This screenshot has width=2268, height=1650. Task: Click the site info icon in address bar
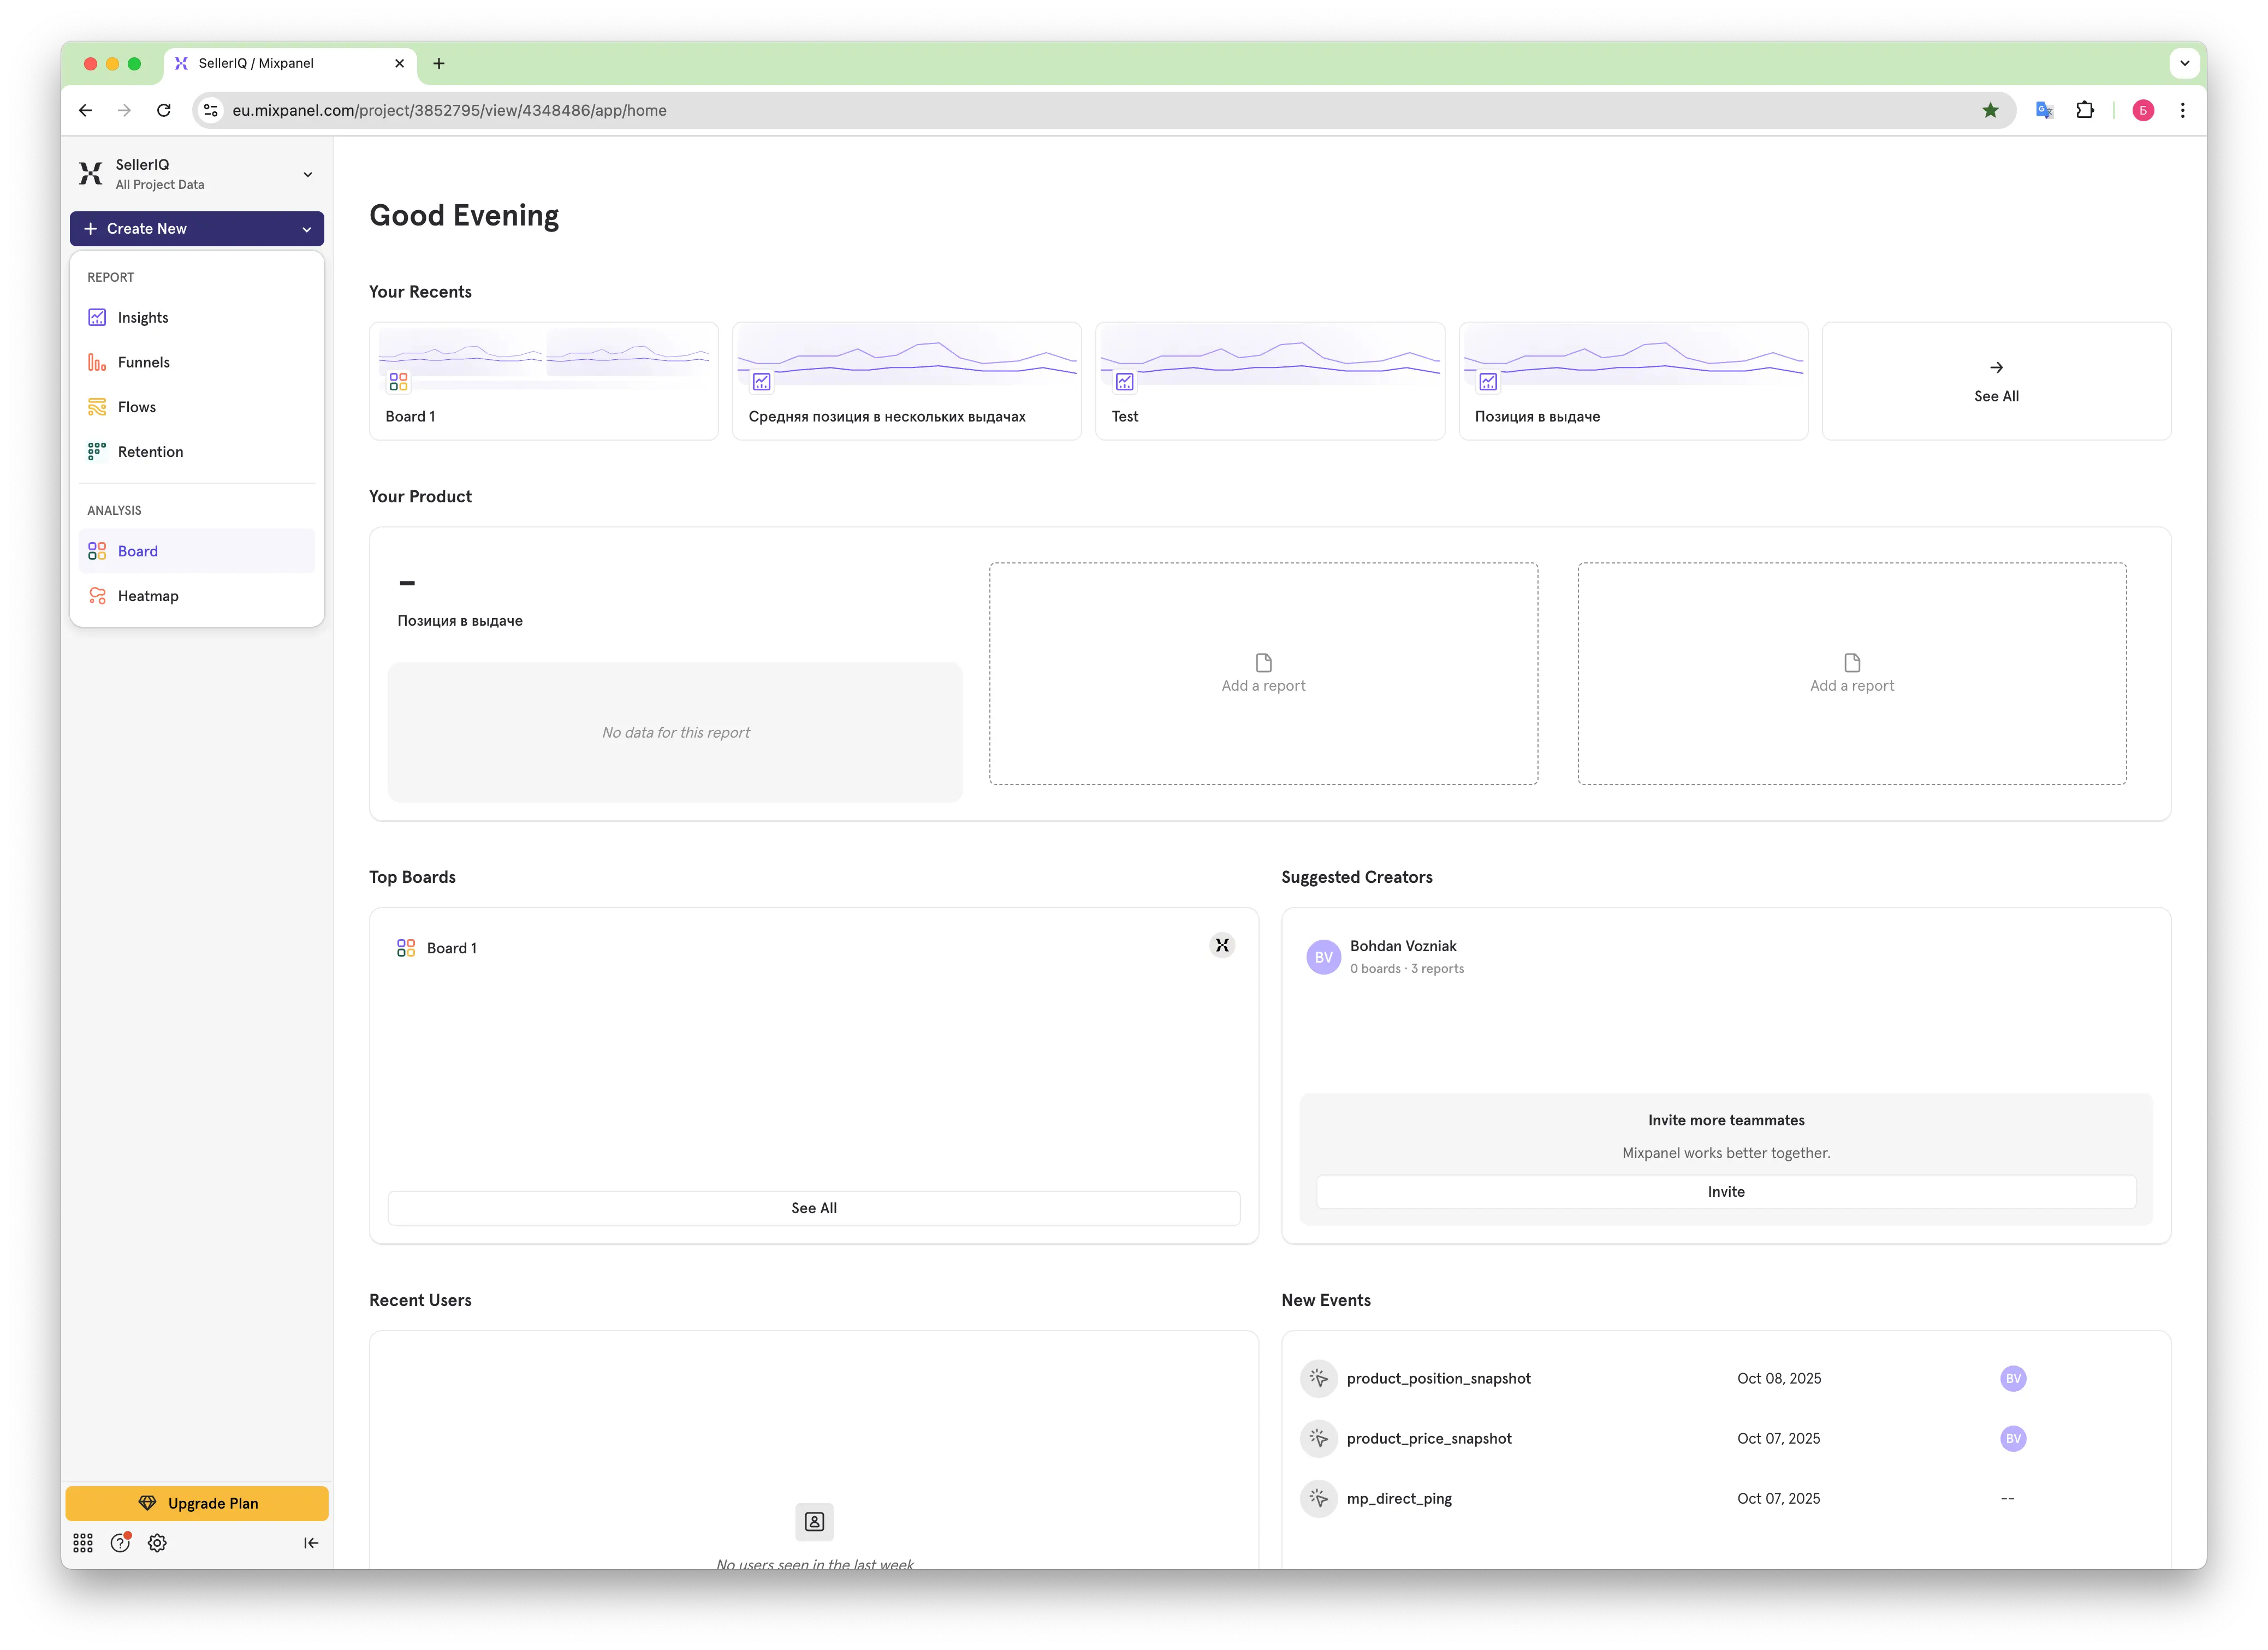click(211, 111)
